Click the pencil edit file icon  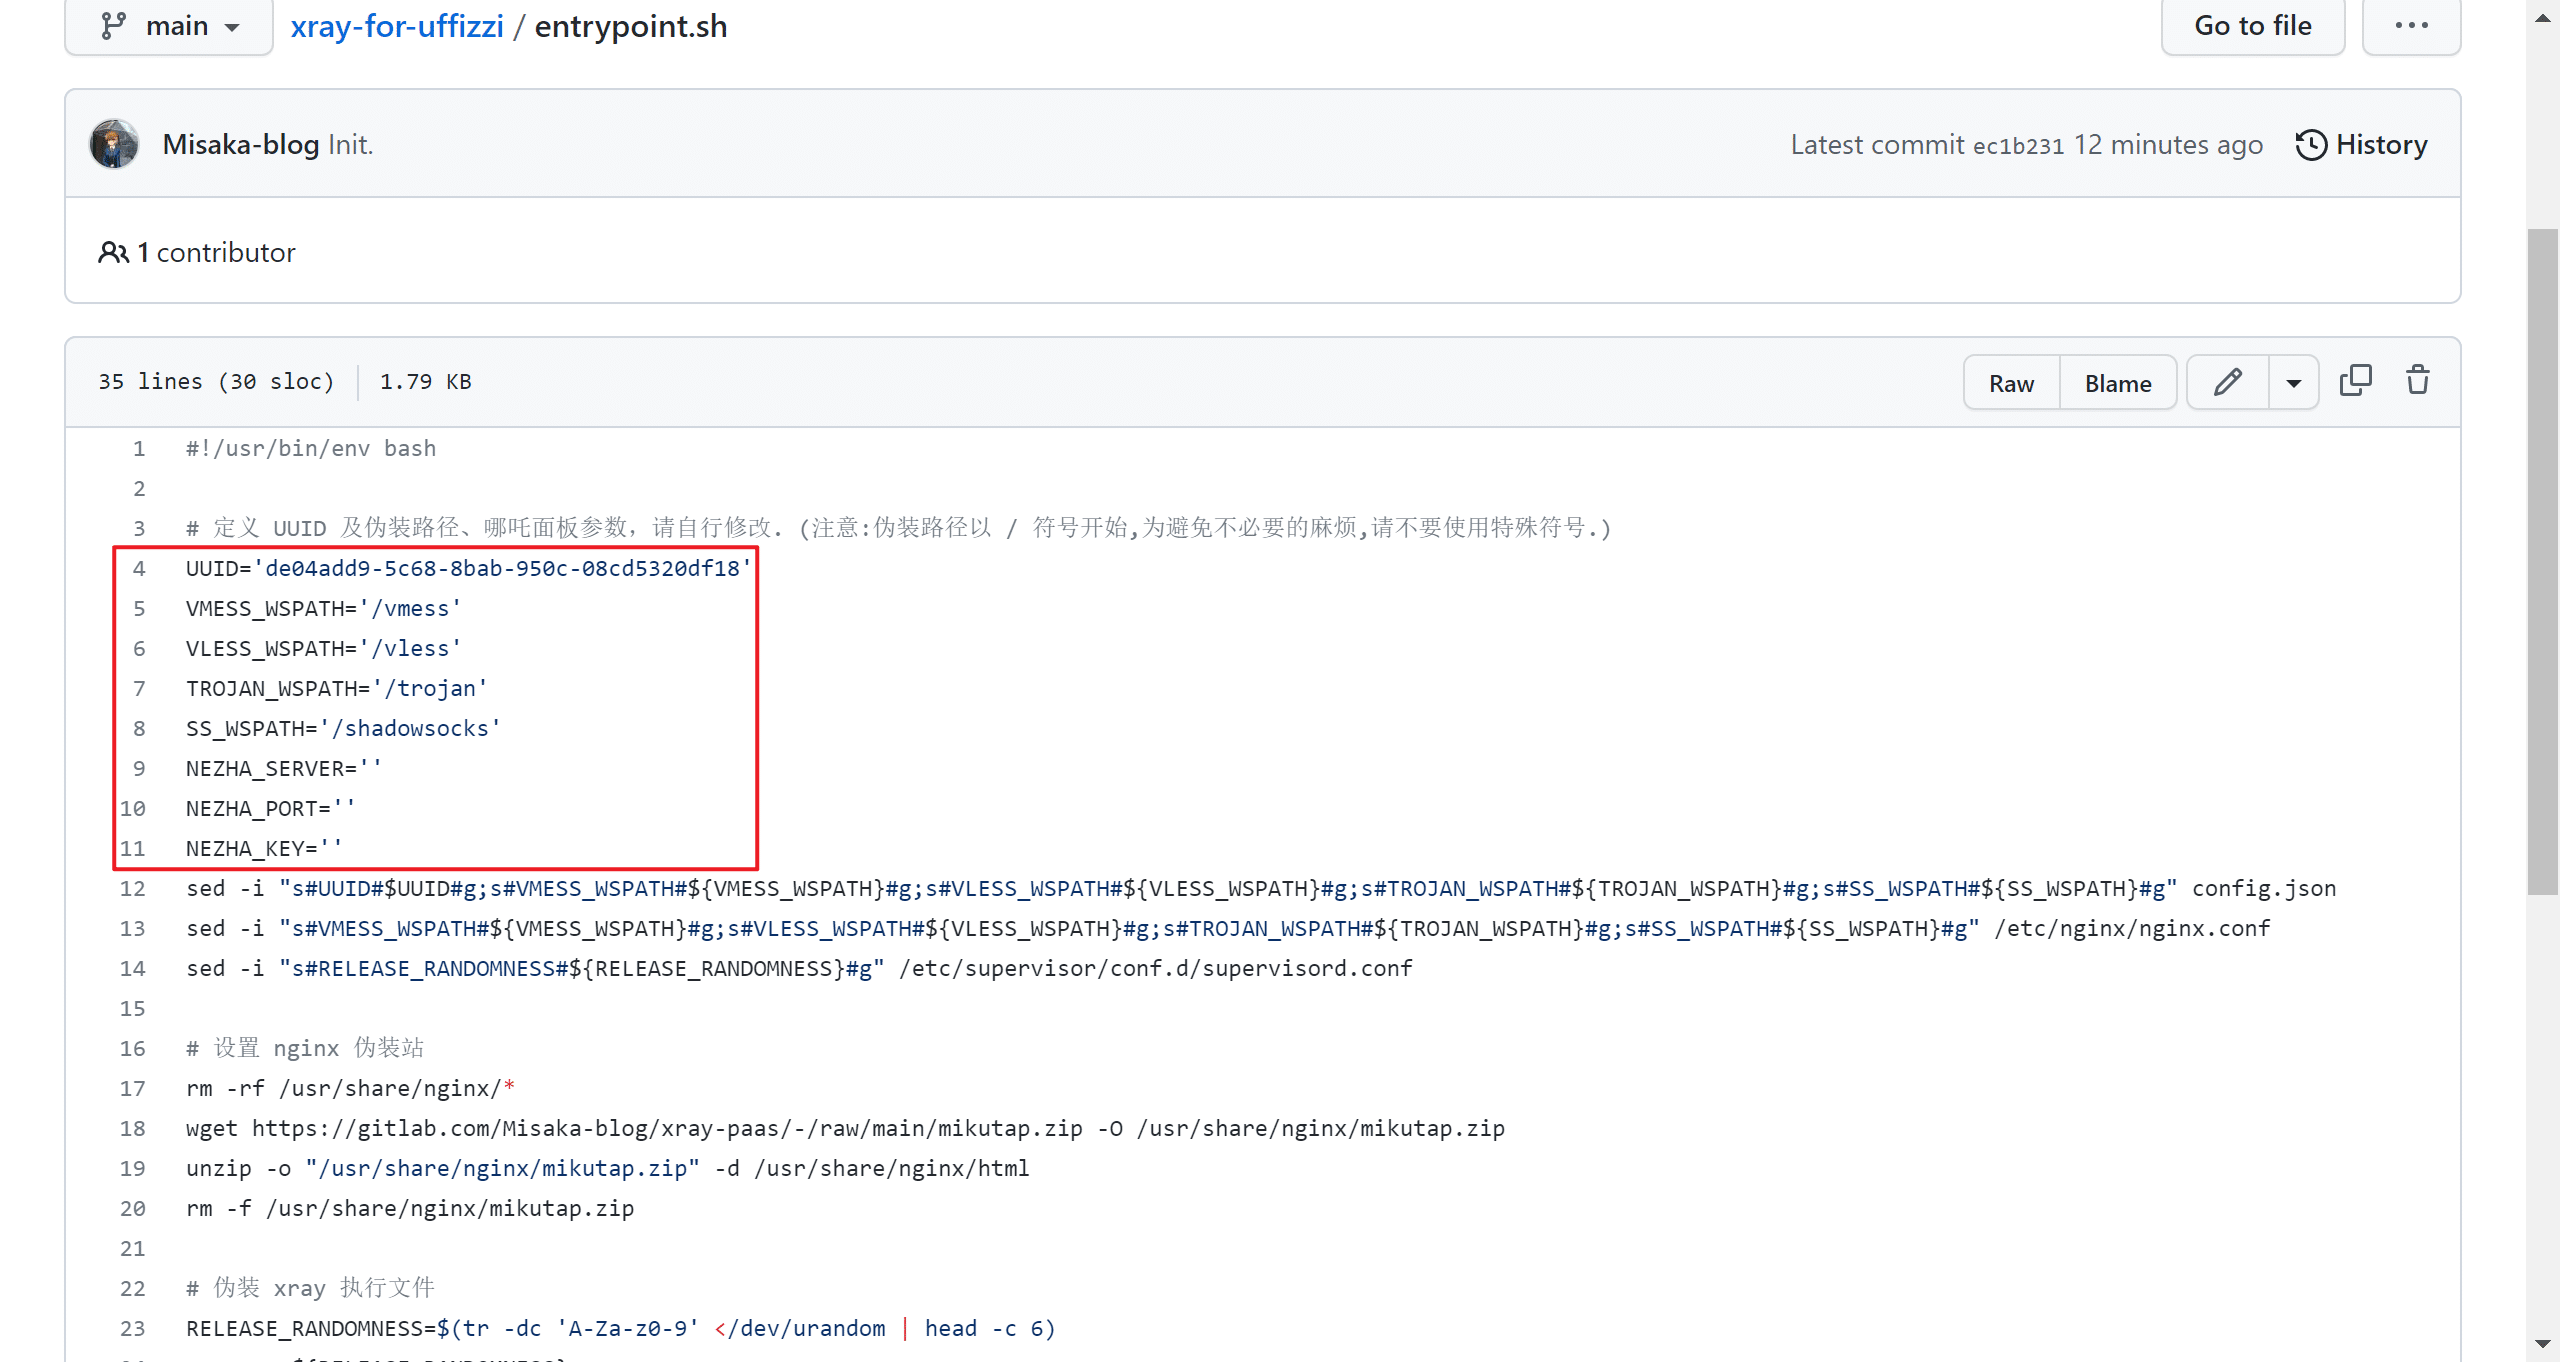[x=2227, y=382]
